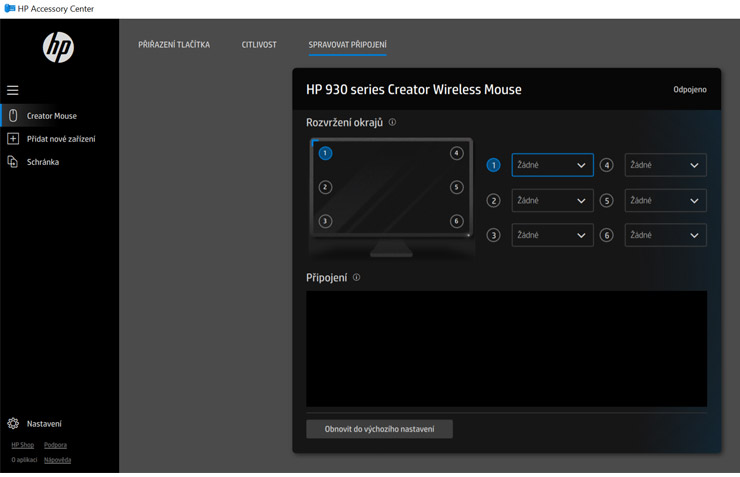The image size is (740, 477).
Task: Click the HP logo in the sidebar
Action: coord(59,48)
